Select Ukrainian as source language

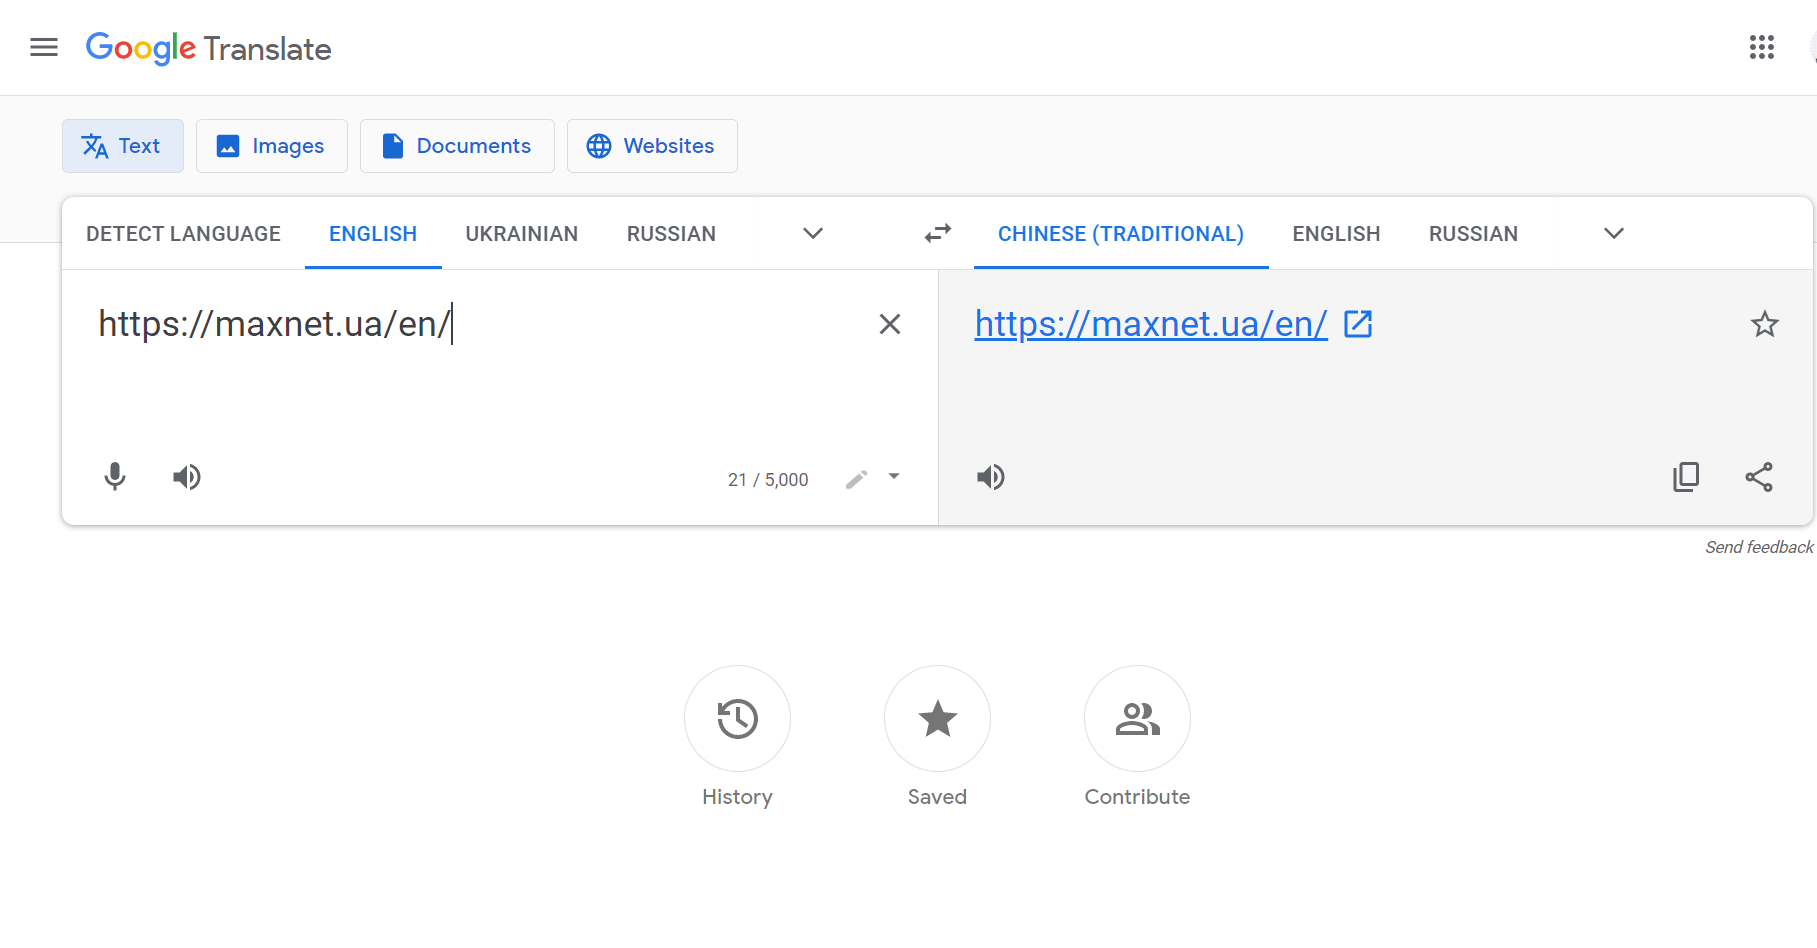coord(522,234)
